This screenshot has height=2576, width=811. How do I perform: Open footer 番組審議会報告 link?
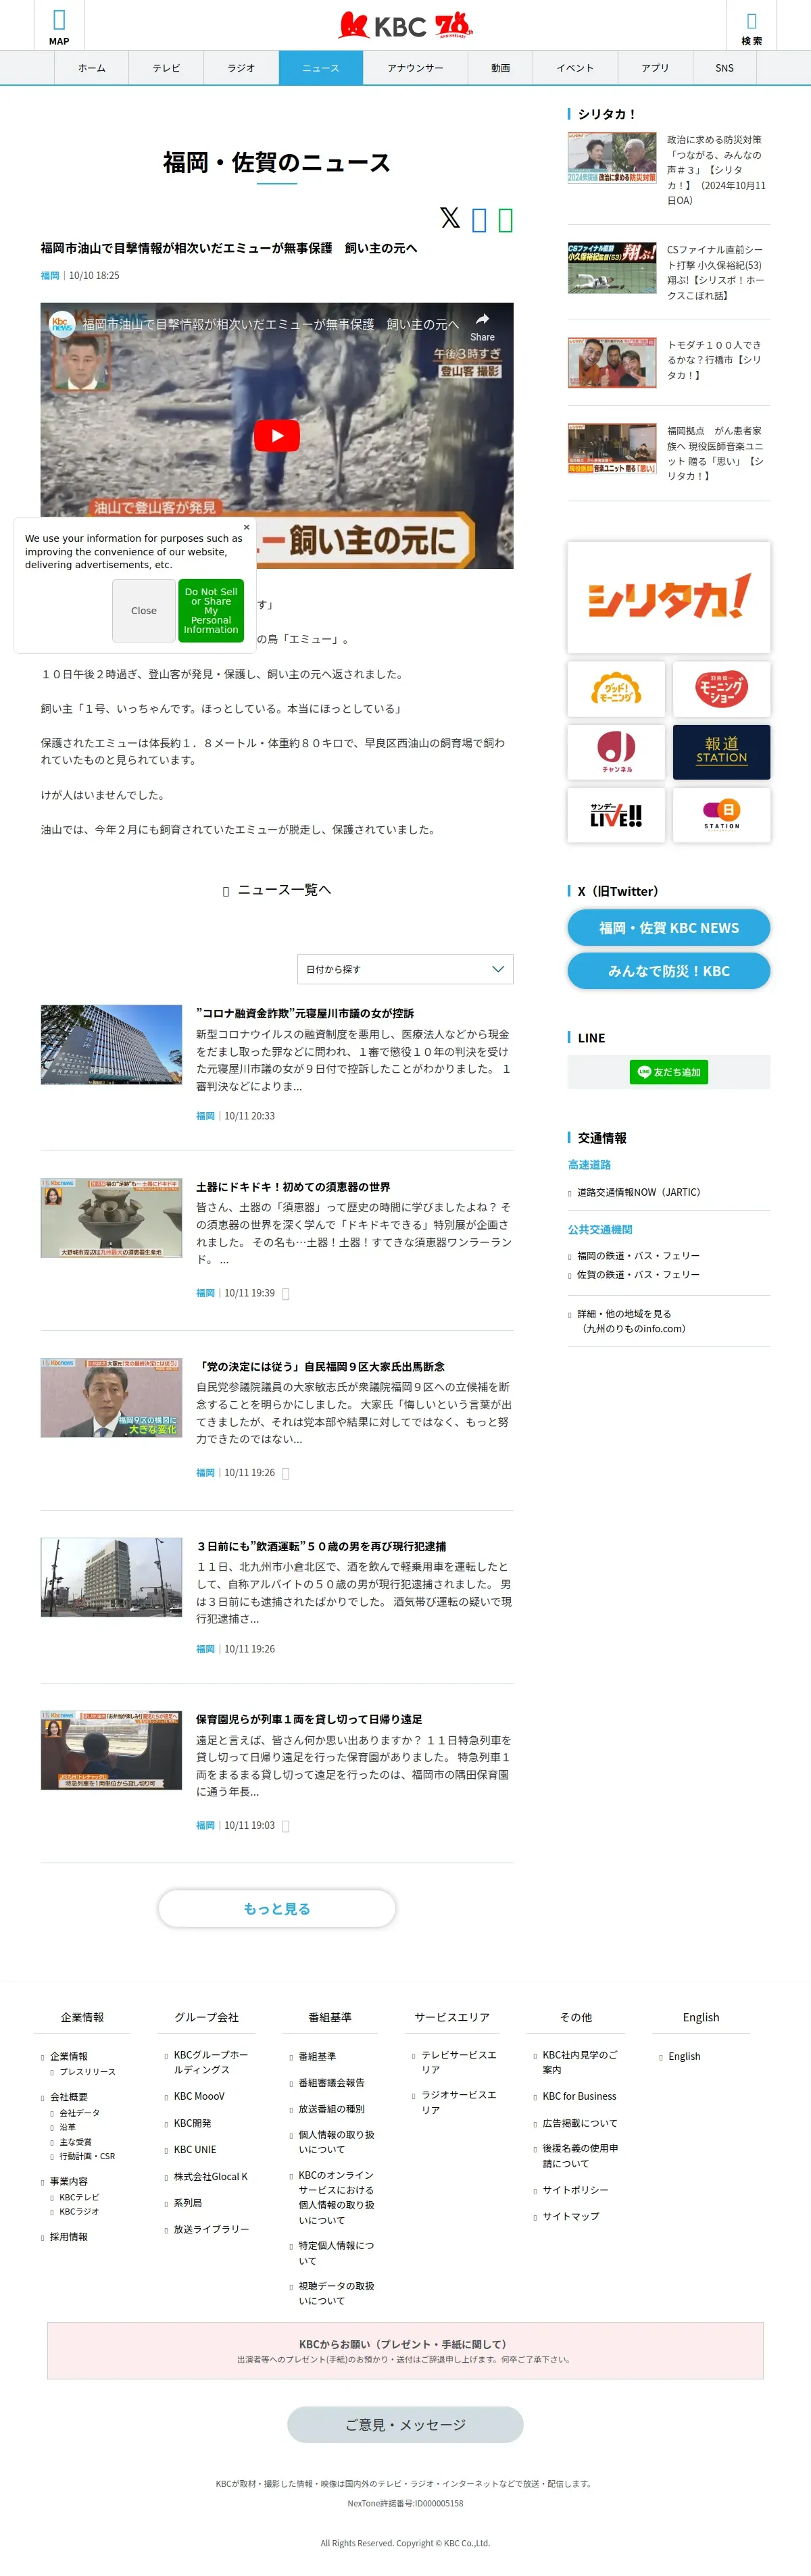pyautogui.click(x=331, y=2082)
